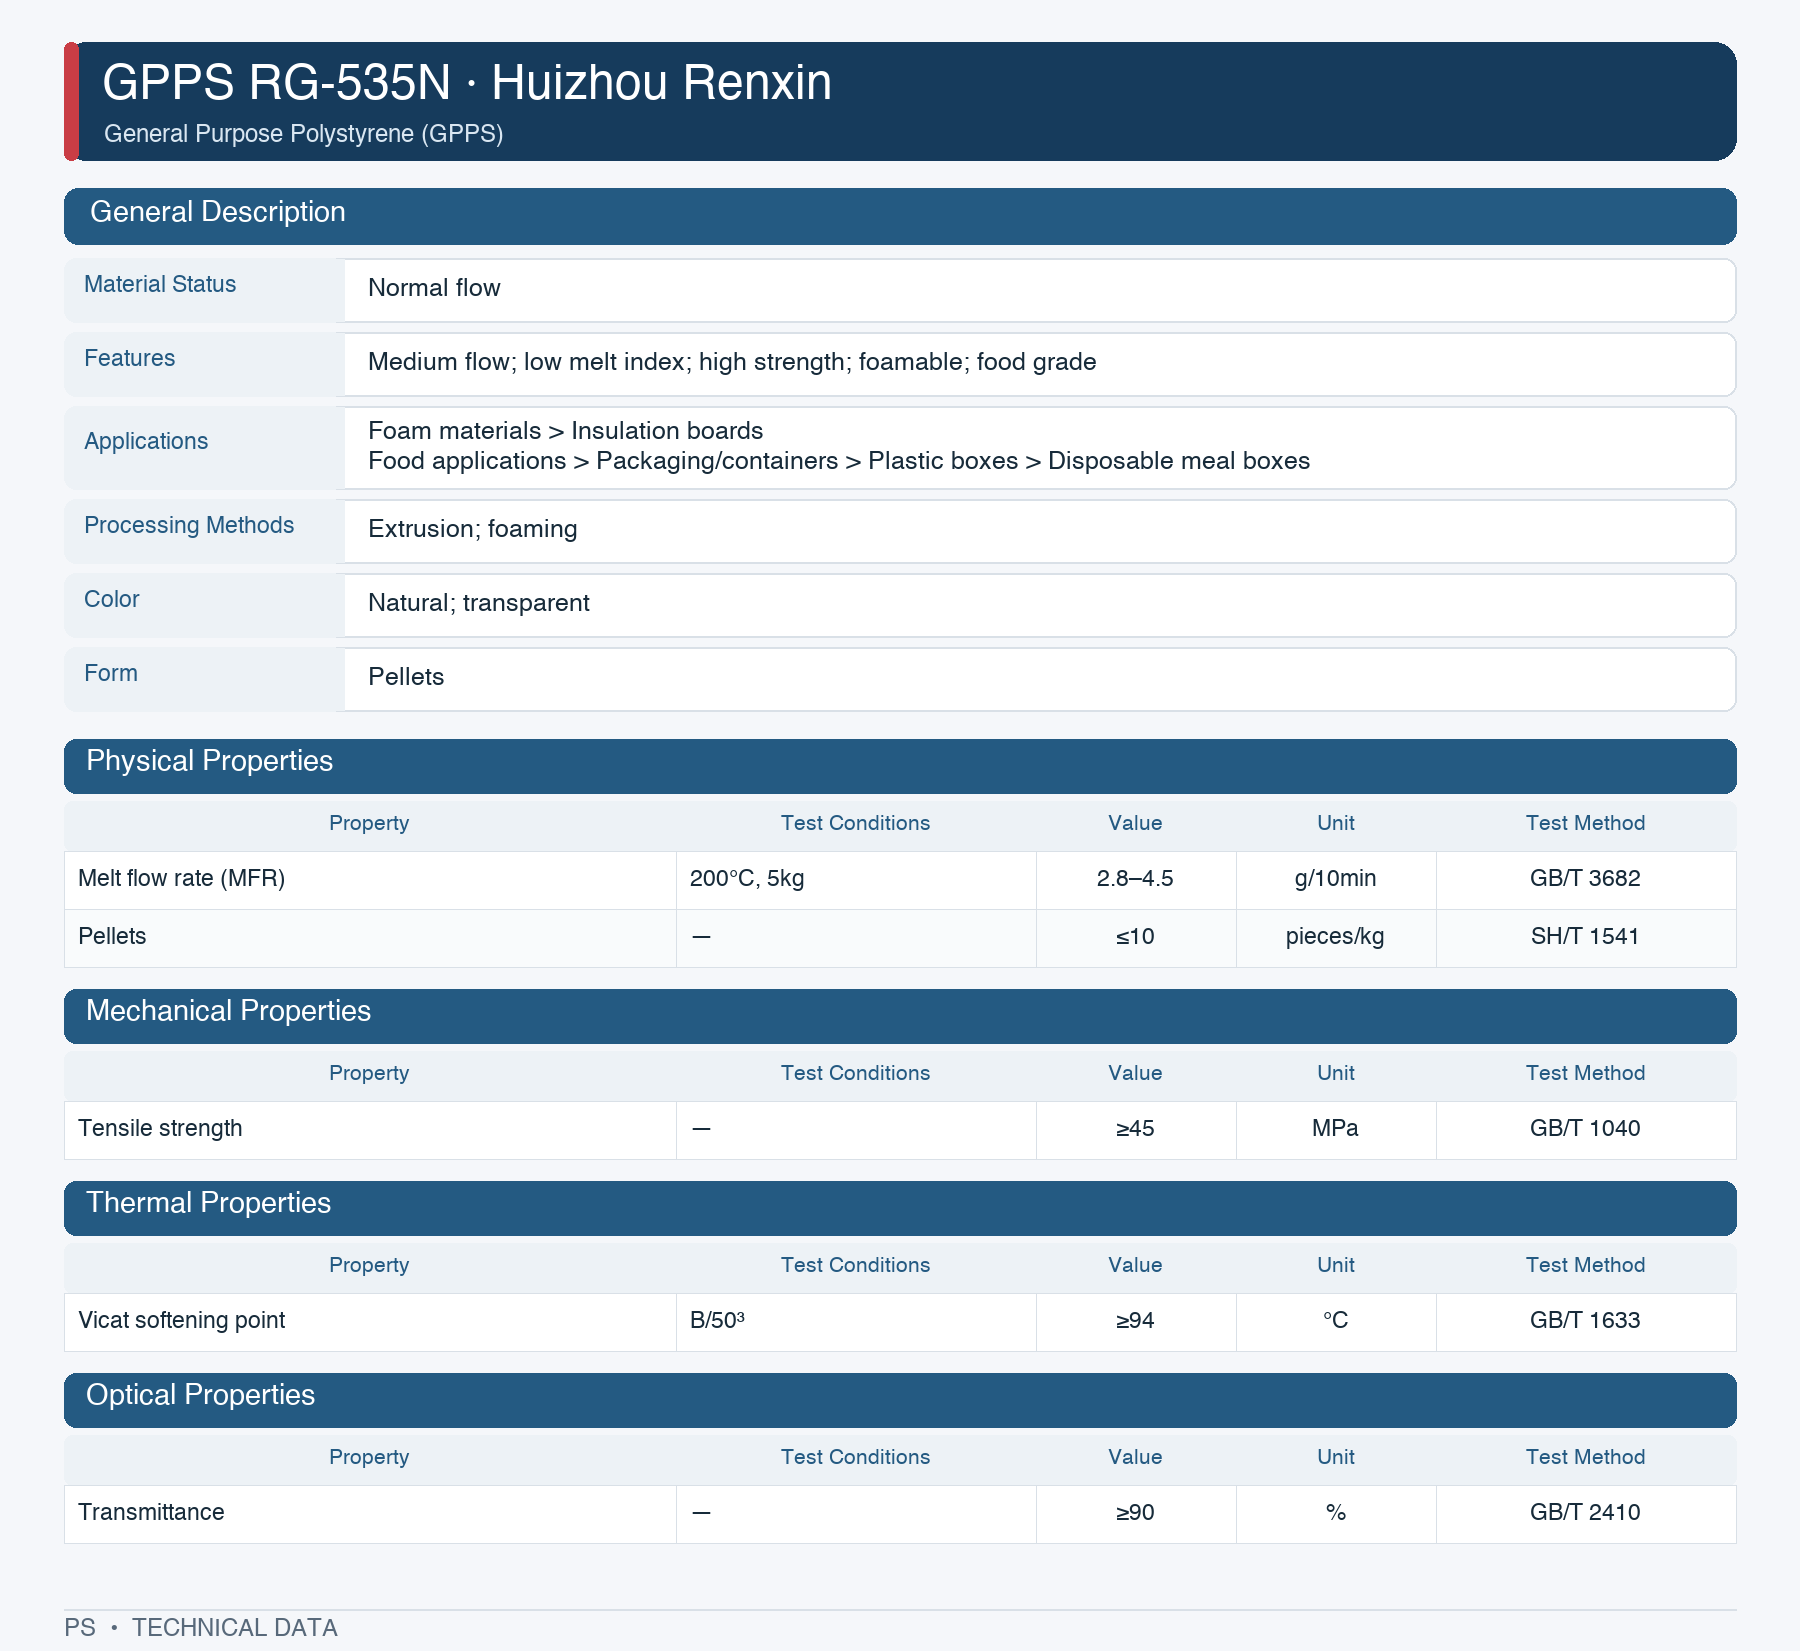The image size is (1800, 1651).
Task: Select "Foam materials > Insulation boards" line
Action: [x=565, y=431]
